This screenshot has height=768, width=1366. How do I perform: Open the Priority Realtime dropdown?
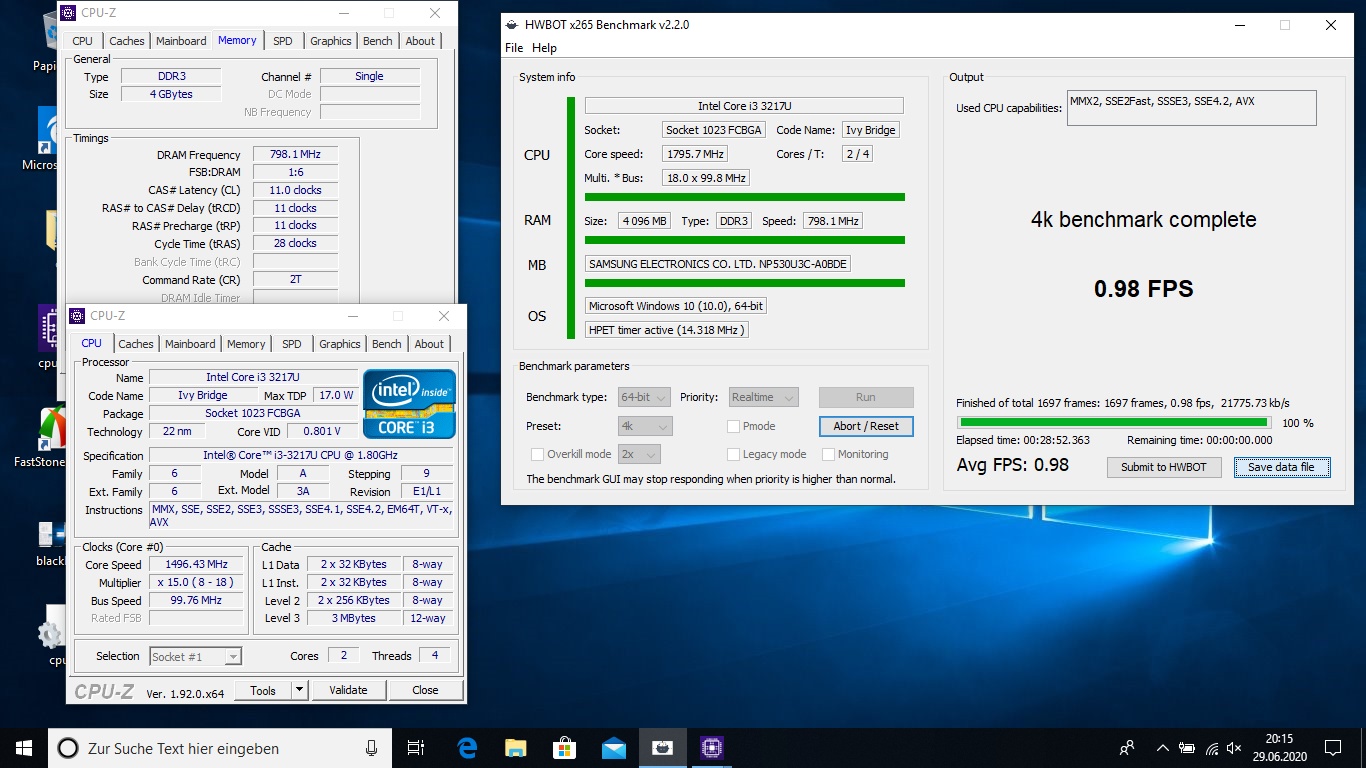click(764, 397)
